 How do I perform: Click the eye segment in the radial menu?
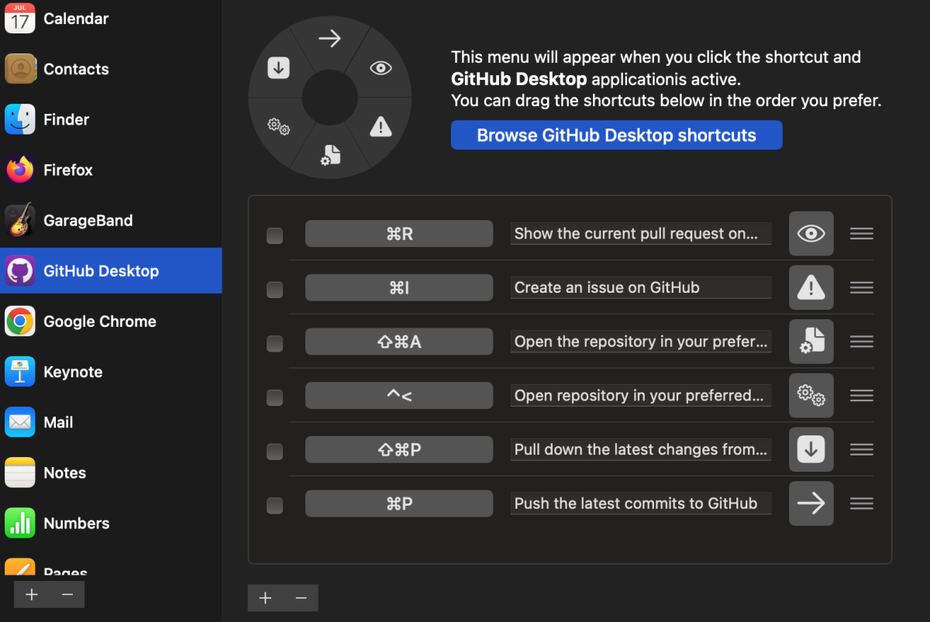click(x=380, y=68)
